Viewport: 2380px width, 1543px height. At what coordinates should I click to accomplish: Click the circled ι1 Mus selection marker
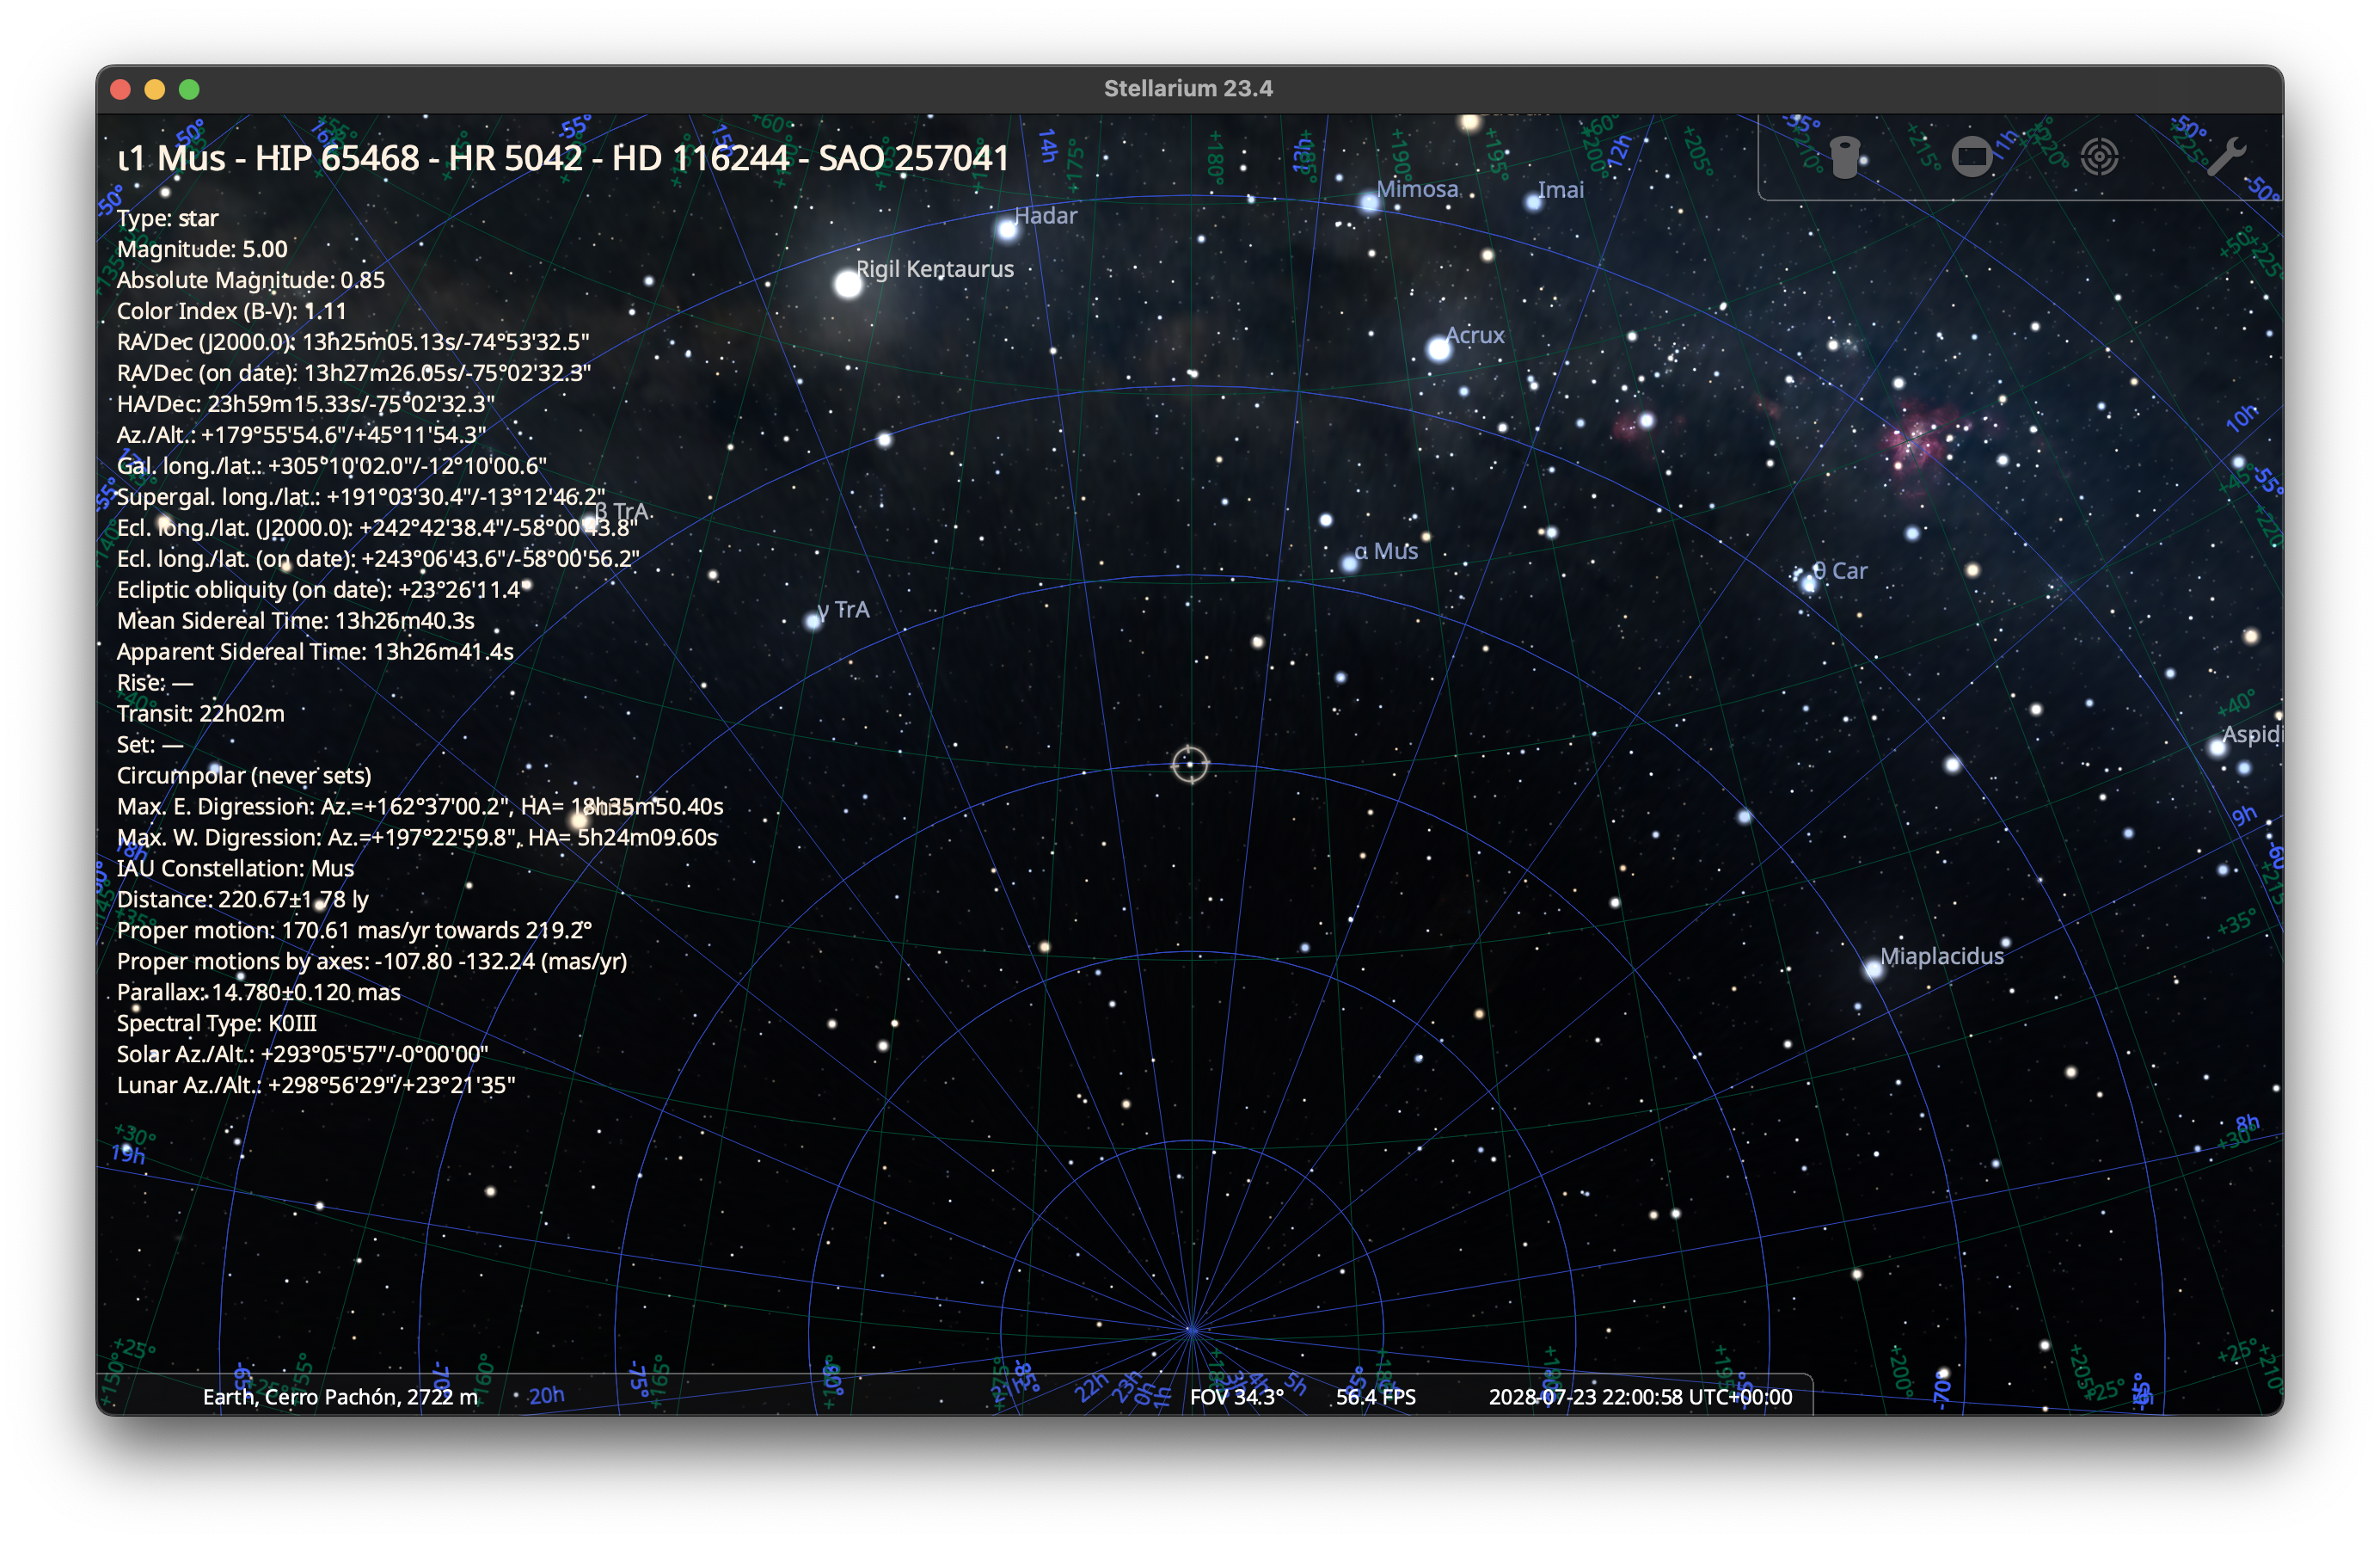click(1190, 765)
